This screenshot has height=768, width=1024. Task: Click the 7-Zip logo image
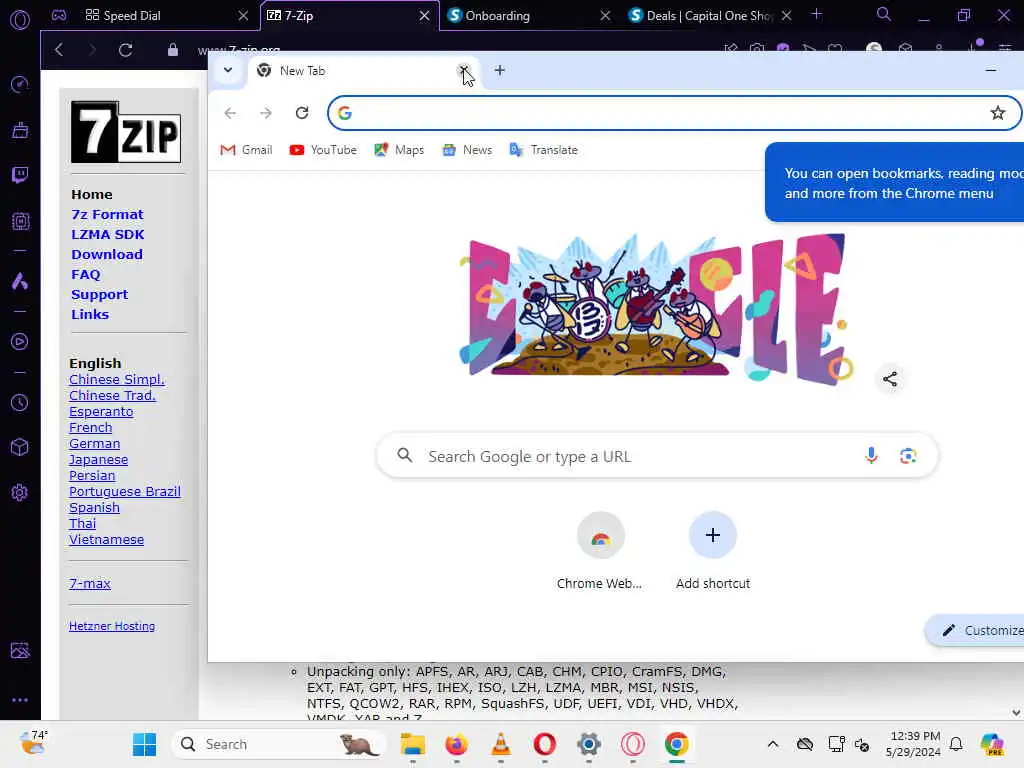click(125, 132)
